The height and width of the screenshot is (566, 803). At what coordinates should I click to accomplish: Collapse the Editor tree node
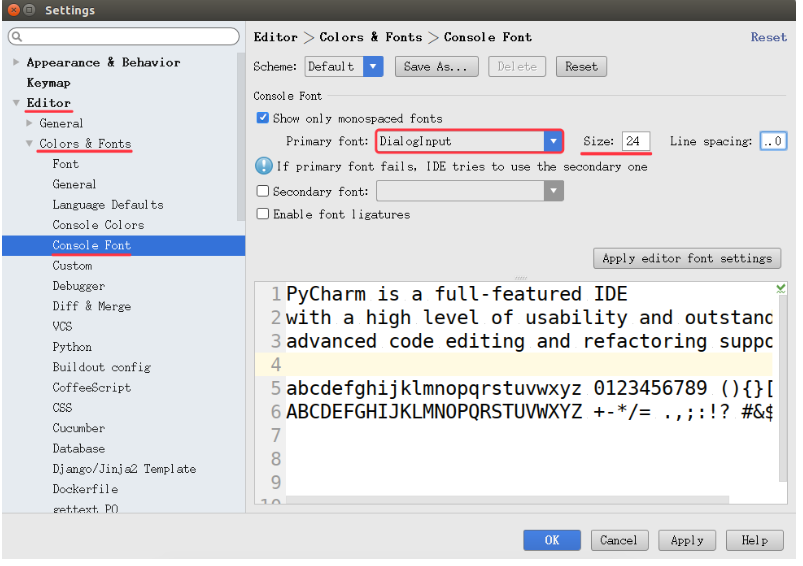[16, 102]
